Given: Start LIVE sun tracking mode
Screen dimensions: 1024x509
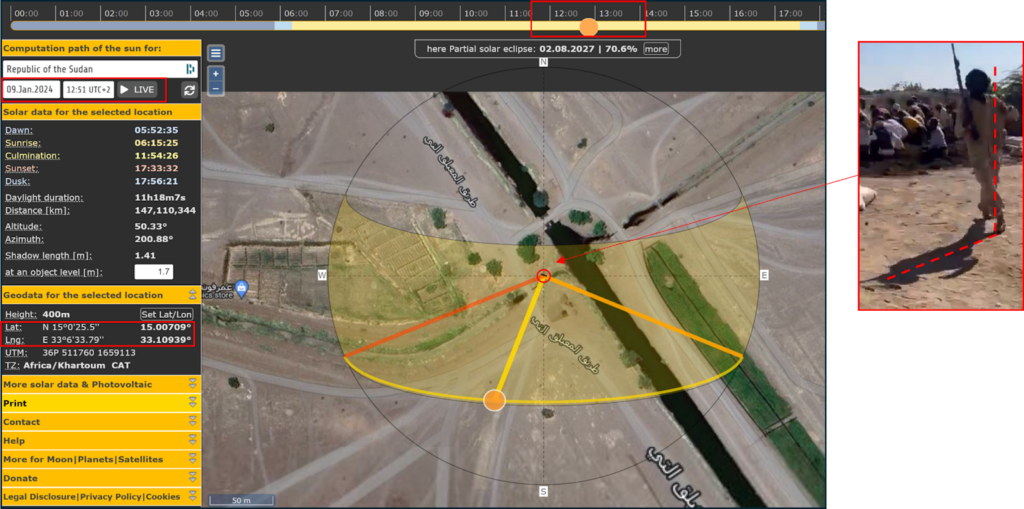Looking at the screenshot, I should click(x=137, y=90).
